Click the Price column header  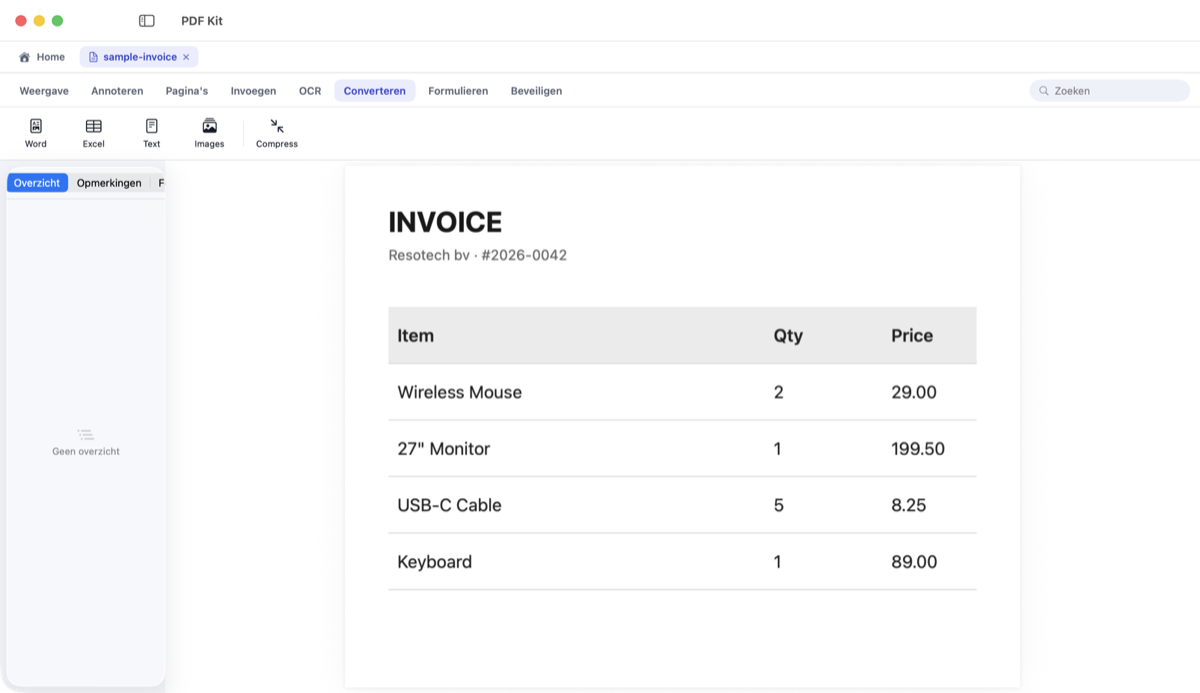[912, 336]
